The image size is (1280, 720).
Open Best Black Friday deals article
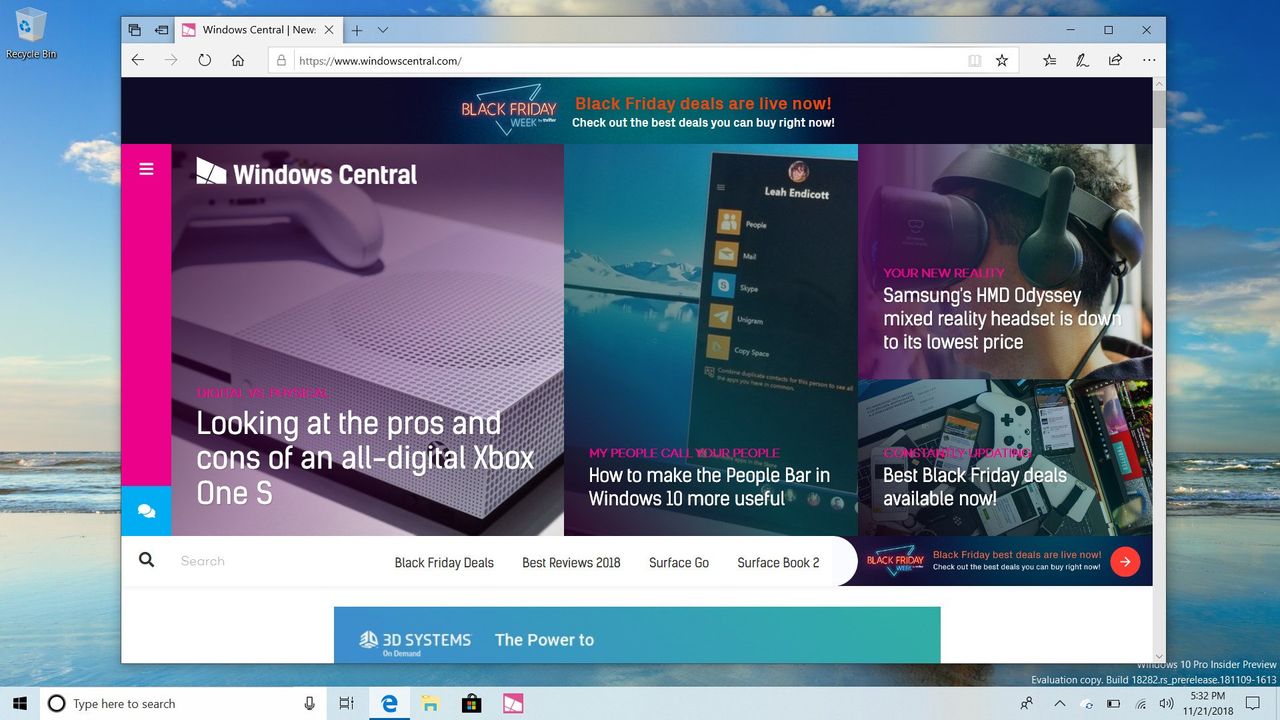click(x=975, y=486)
